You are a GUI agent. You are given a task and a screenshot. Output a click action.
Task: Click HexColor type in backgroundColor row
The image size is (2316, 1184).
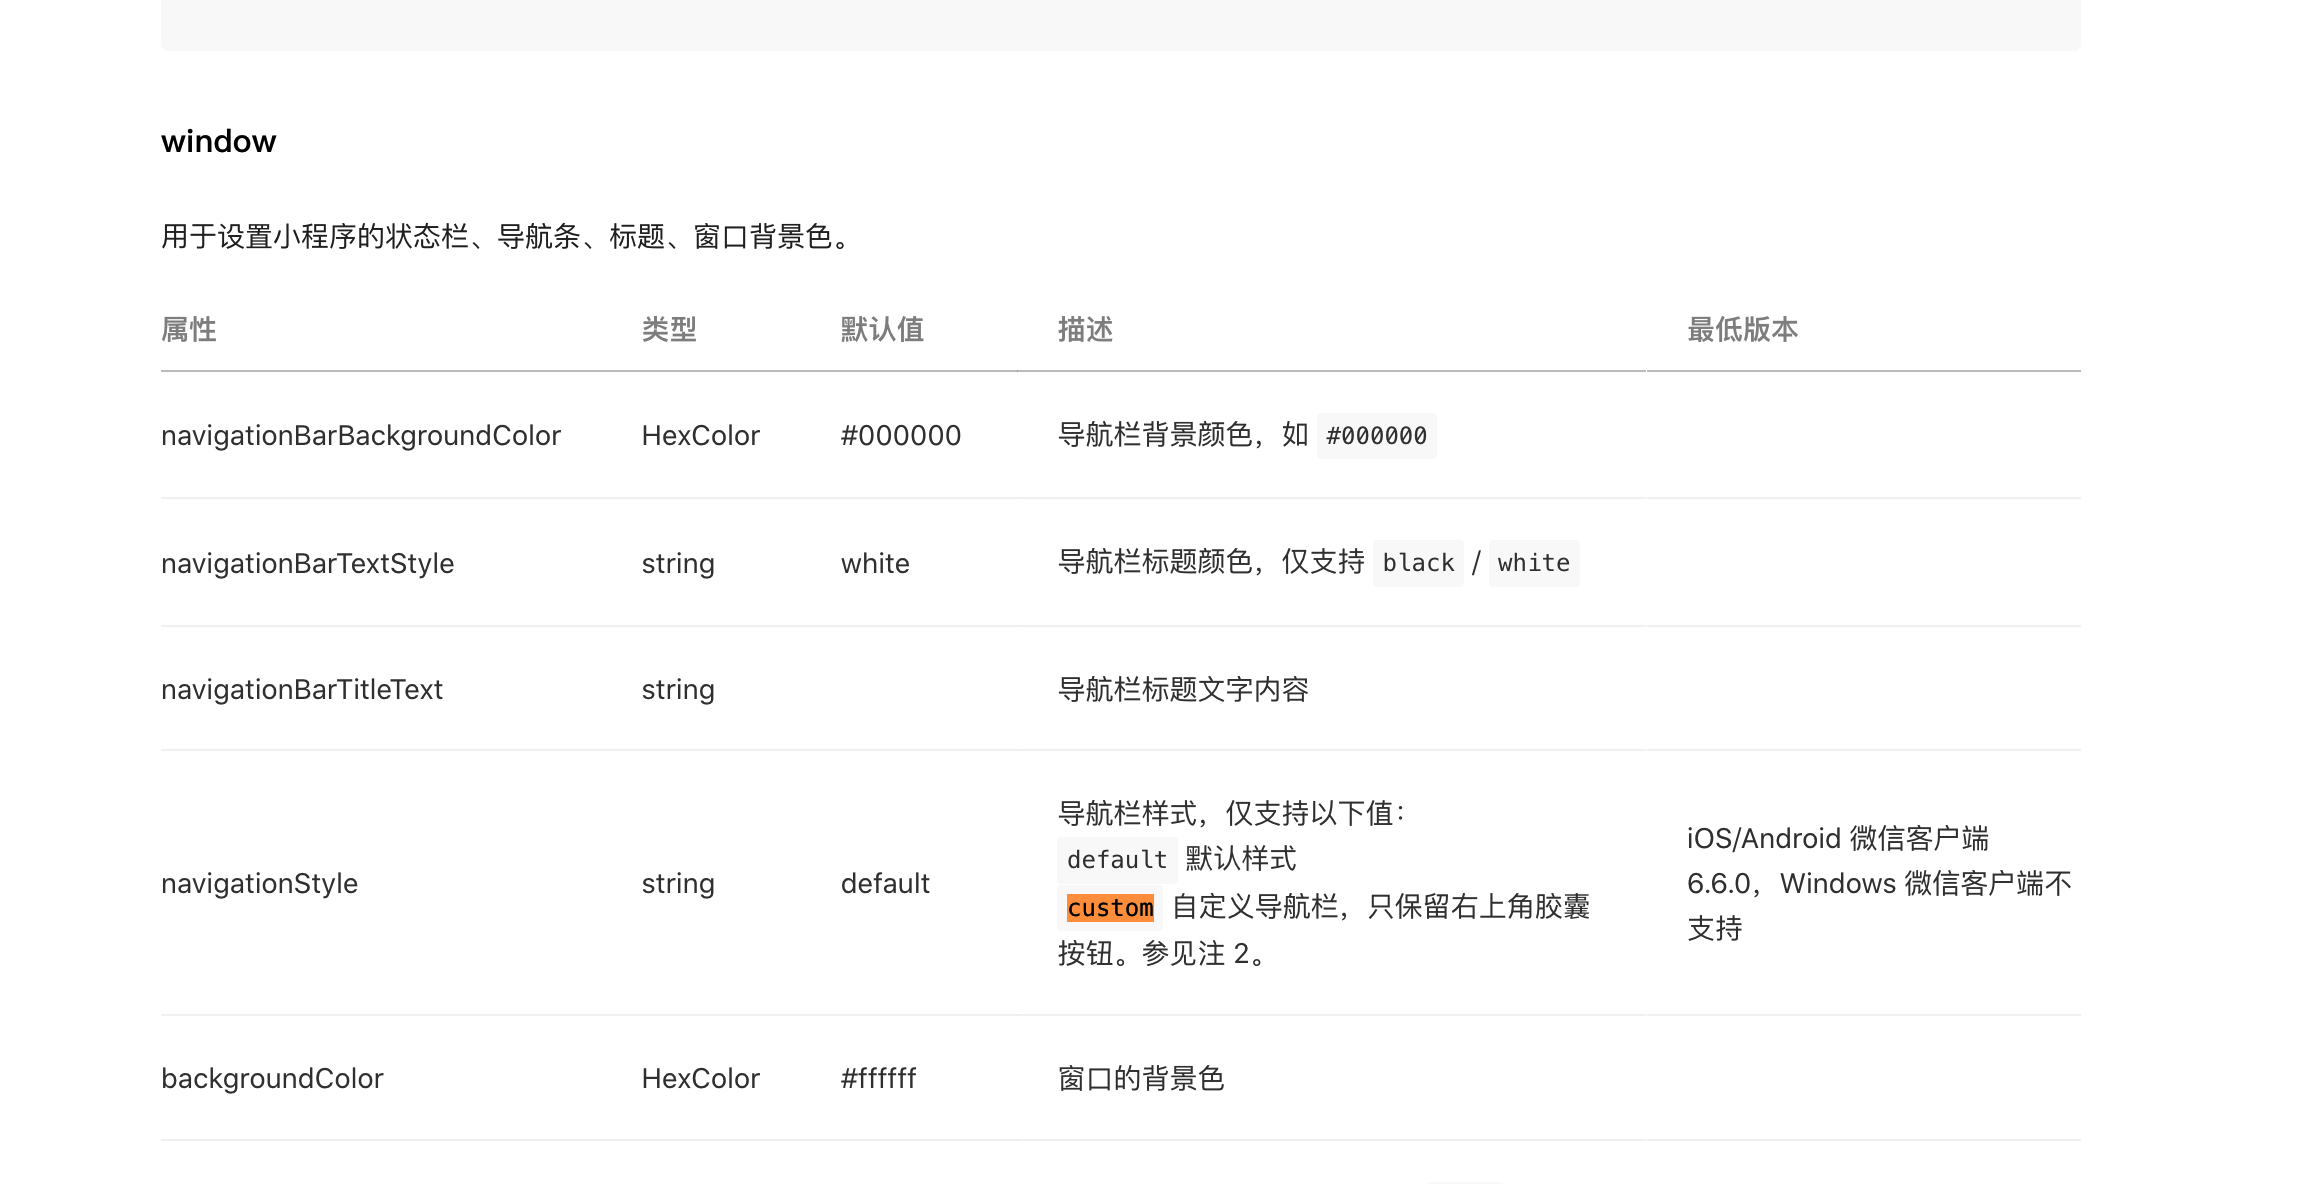(700, 1079)
